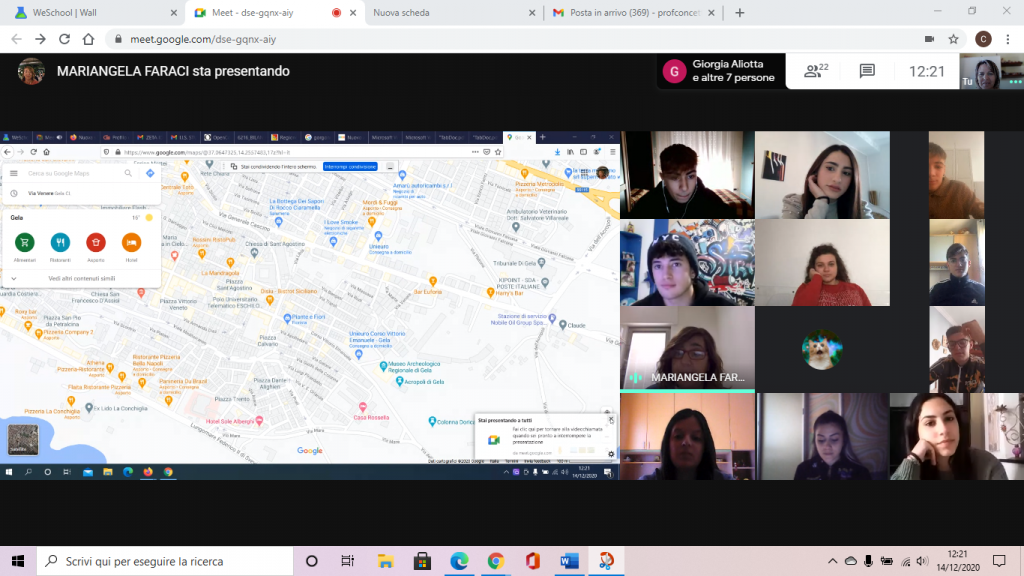Open the Windows Start menu
Viewport: 1024px width, 576px height.
click(x=18, y=561)
